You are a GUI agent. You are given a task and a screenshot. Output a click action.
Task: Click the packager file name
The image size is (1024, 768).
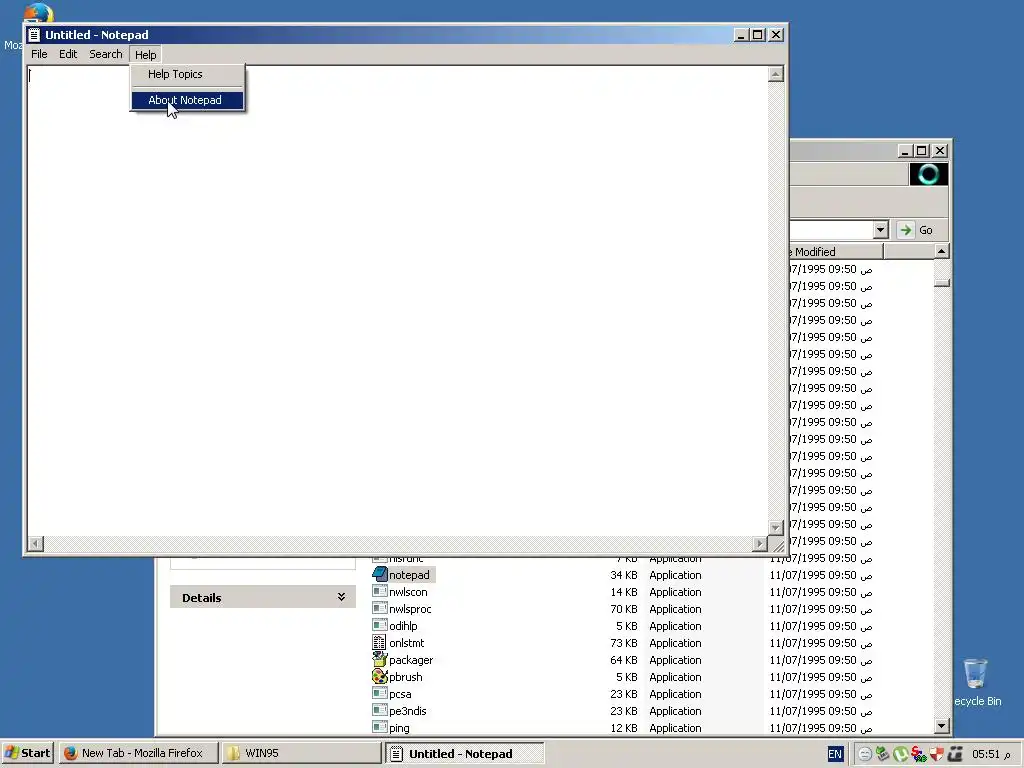[411, 660]
